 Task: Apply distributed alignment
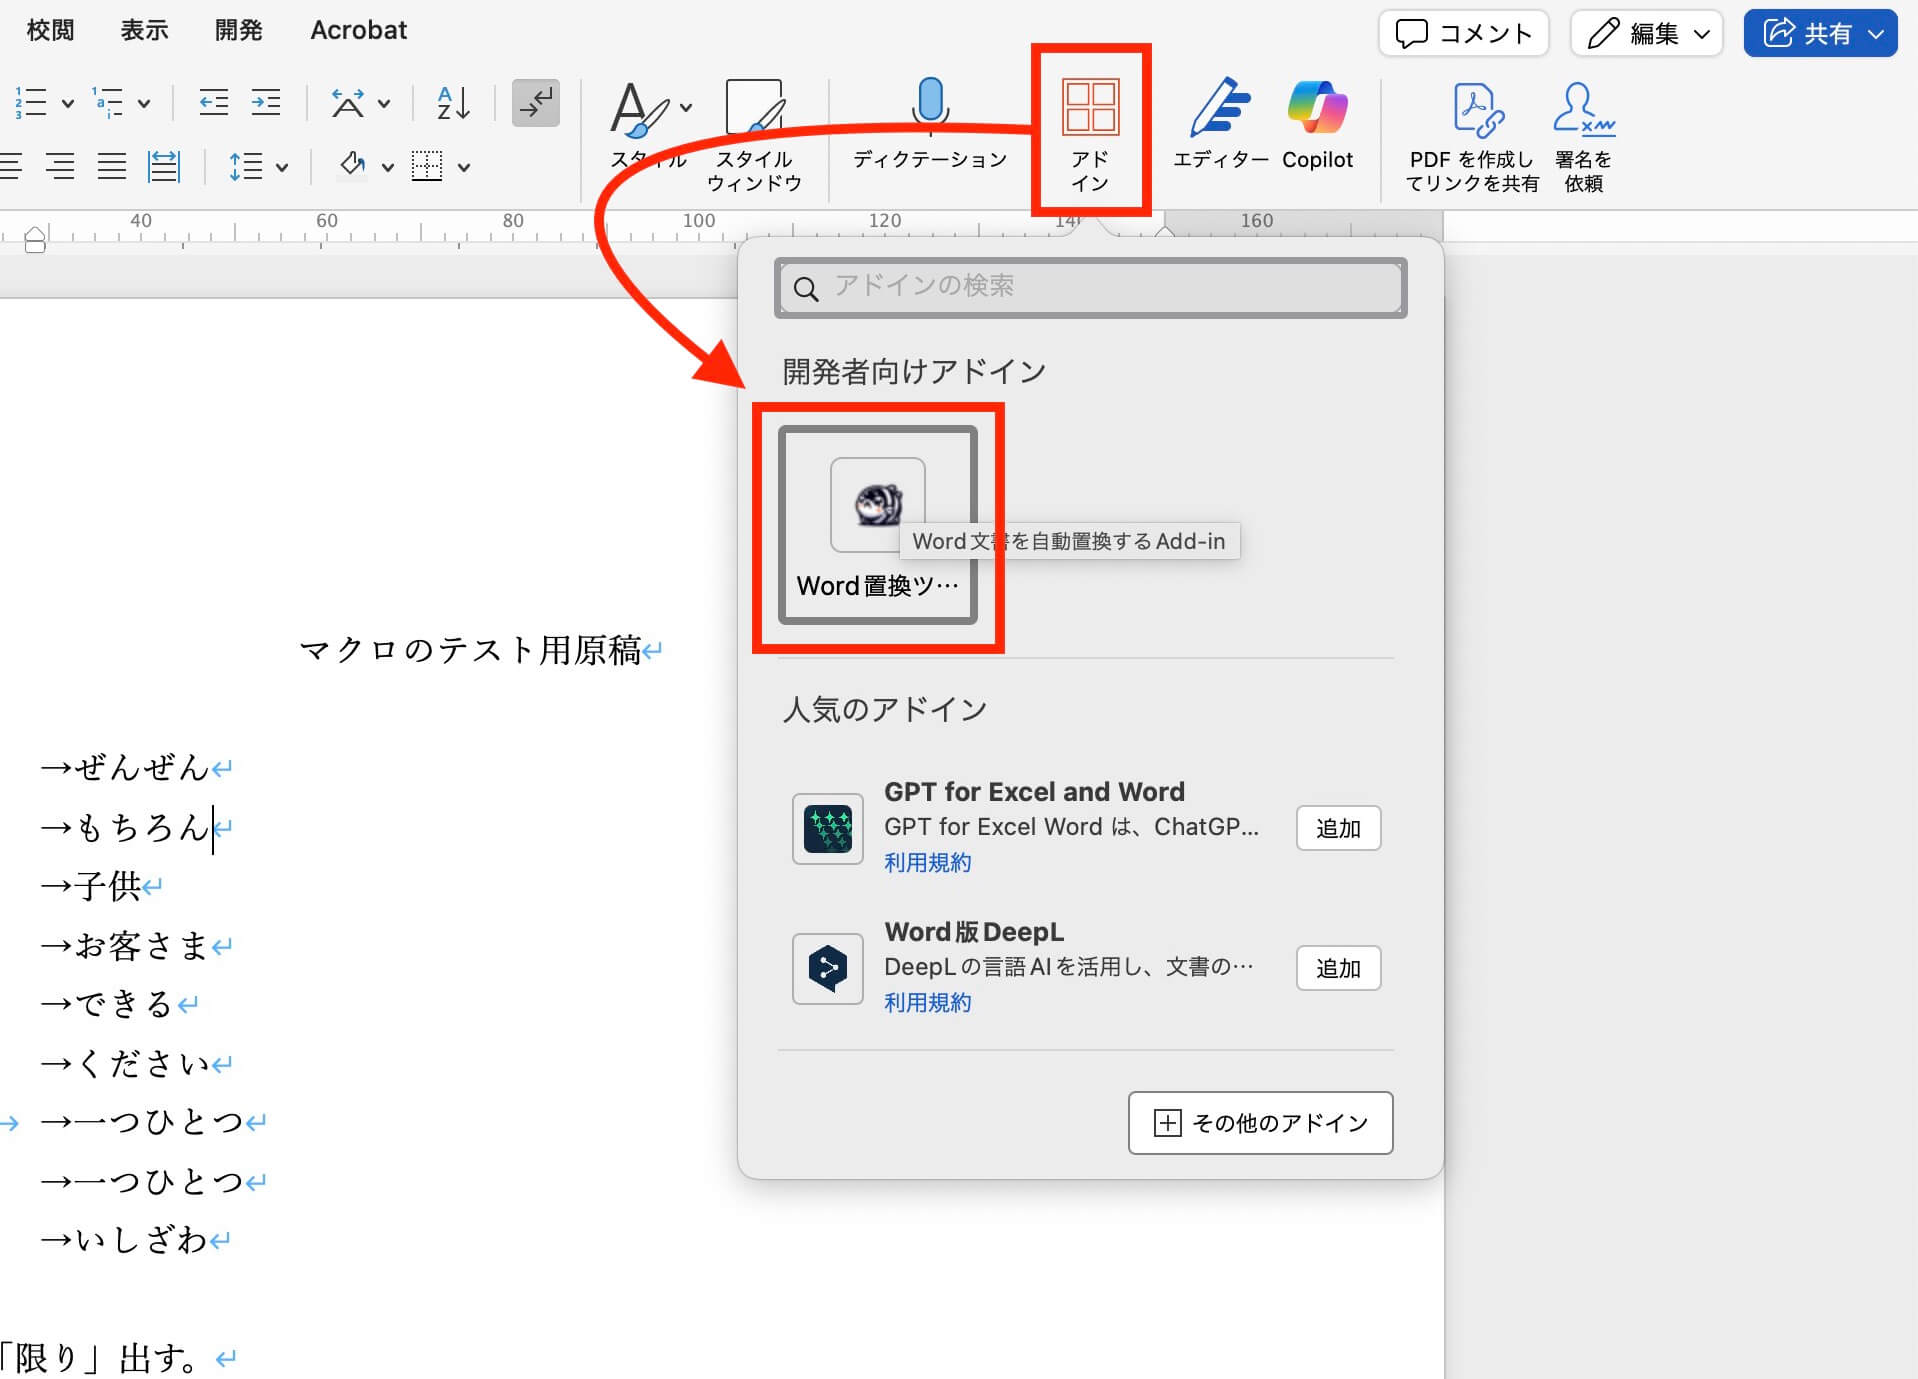coord(164,166)
